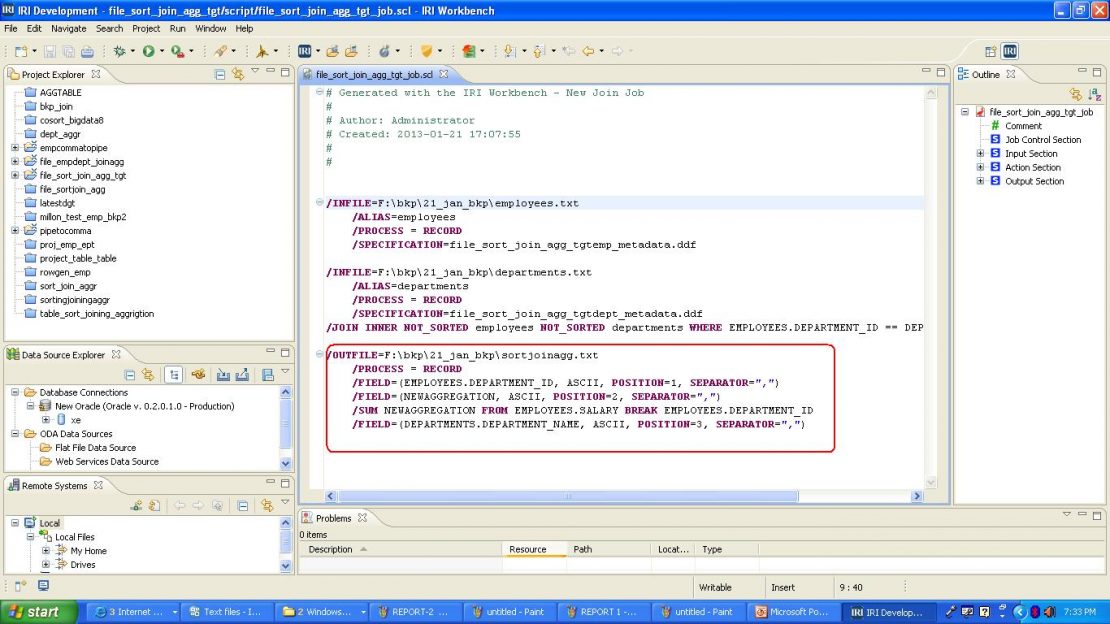This screenshot has height=624, width=1110.
Task: Click the rocket-style toolbar icon
Action: point(220,51)
